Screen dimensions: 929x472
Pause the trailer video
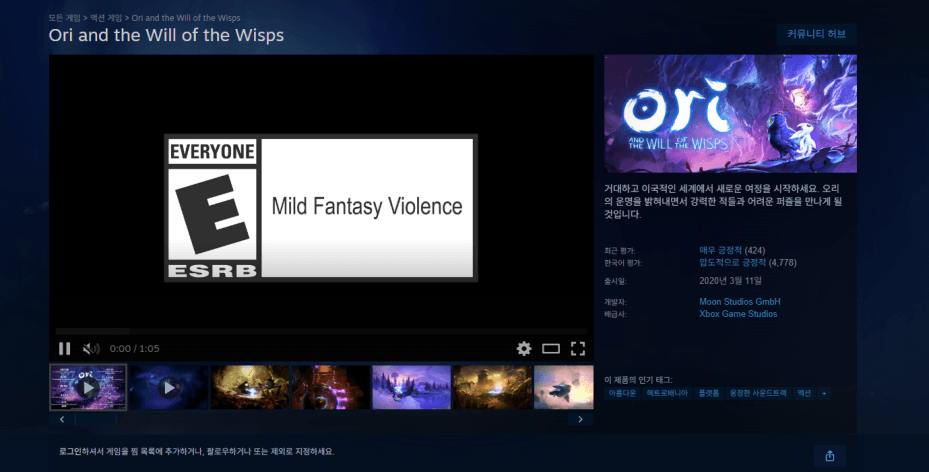point(65,348)
